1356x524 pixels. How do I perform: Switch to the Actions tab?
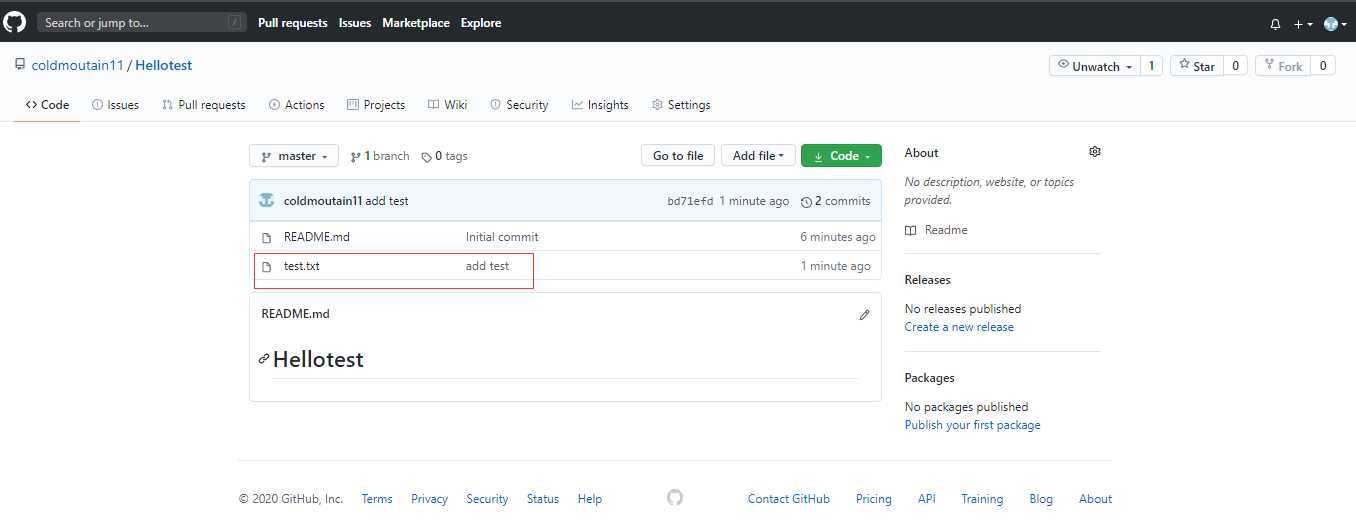pyautogui.click(x=296, y=104)
